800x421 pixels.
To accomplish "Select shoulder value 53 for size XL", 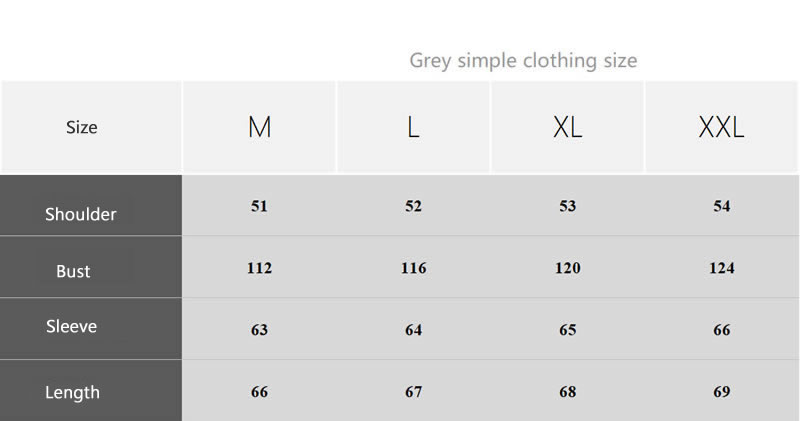I will (568, 206).
